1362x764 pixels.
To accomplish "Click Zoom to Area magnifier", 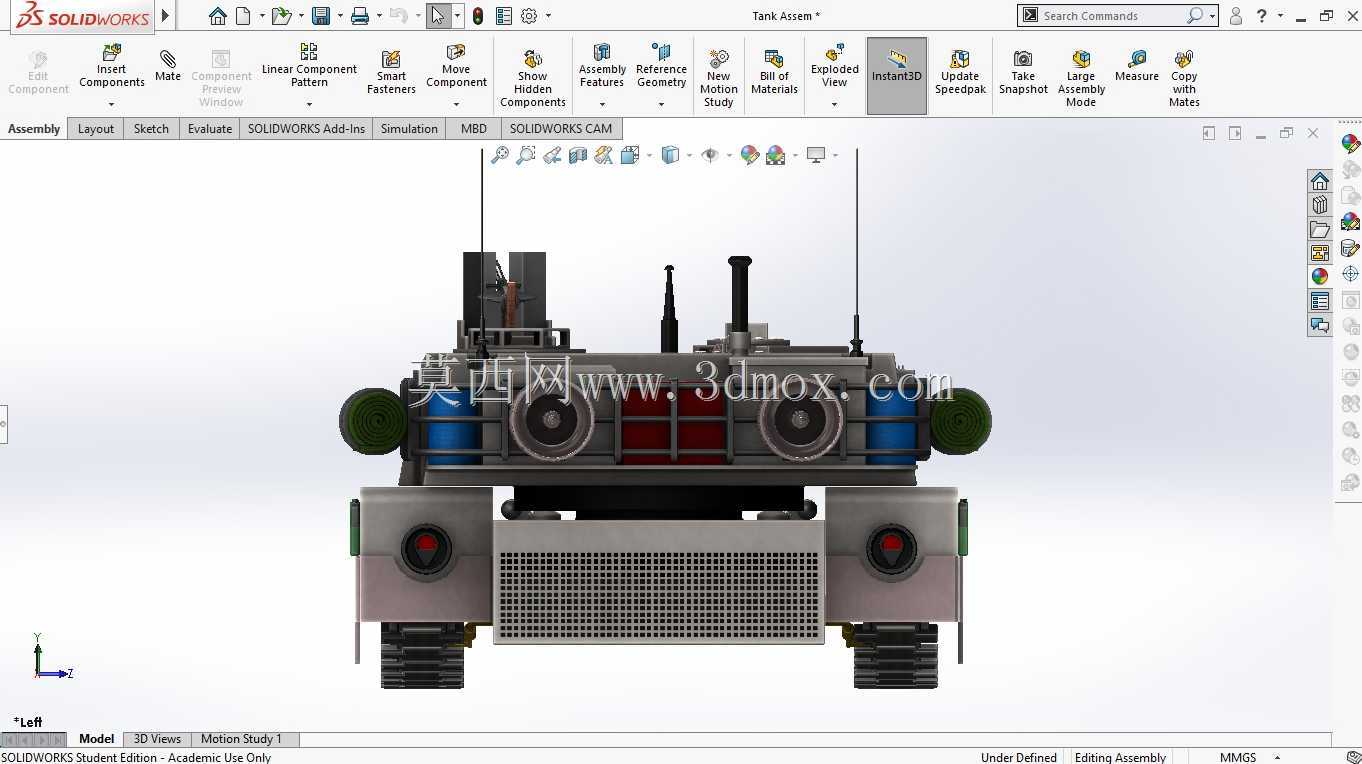I will tap(525, 155).
